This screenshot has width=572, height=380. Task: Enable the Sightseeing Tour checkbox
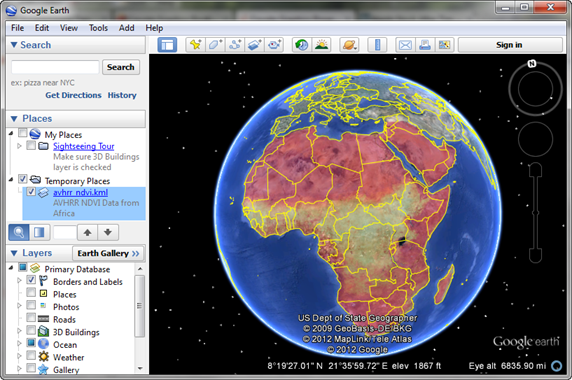pos(31,145)
